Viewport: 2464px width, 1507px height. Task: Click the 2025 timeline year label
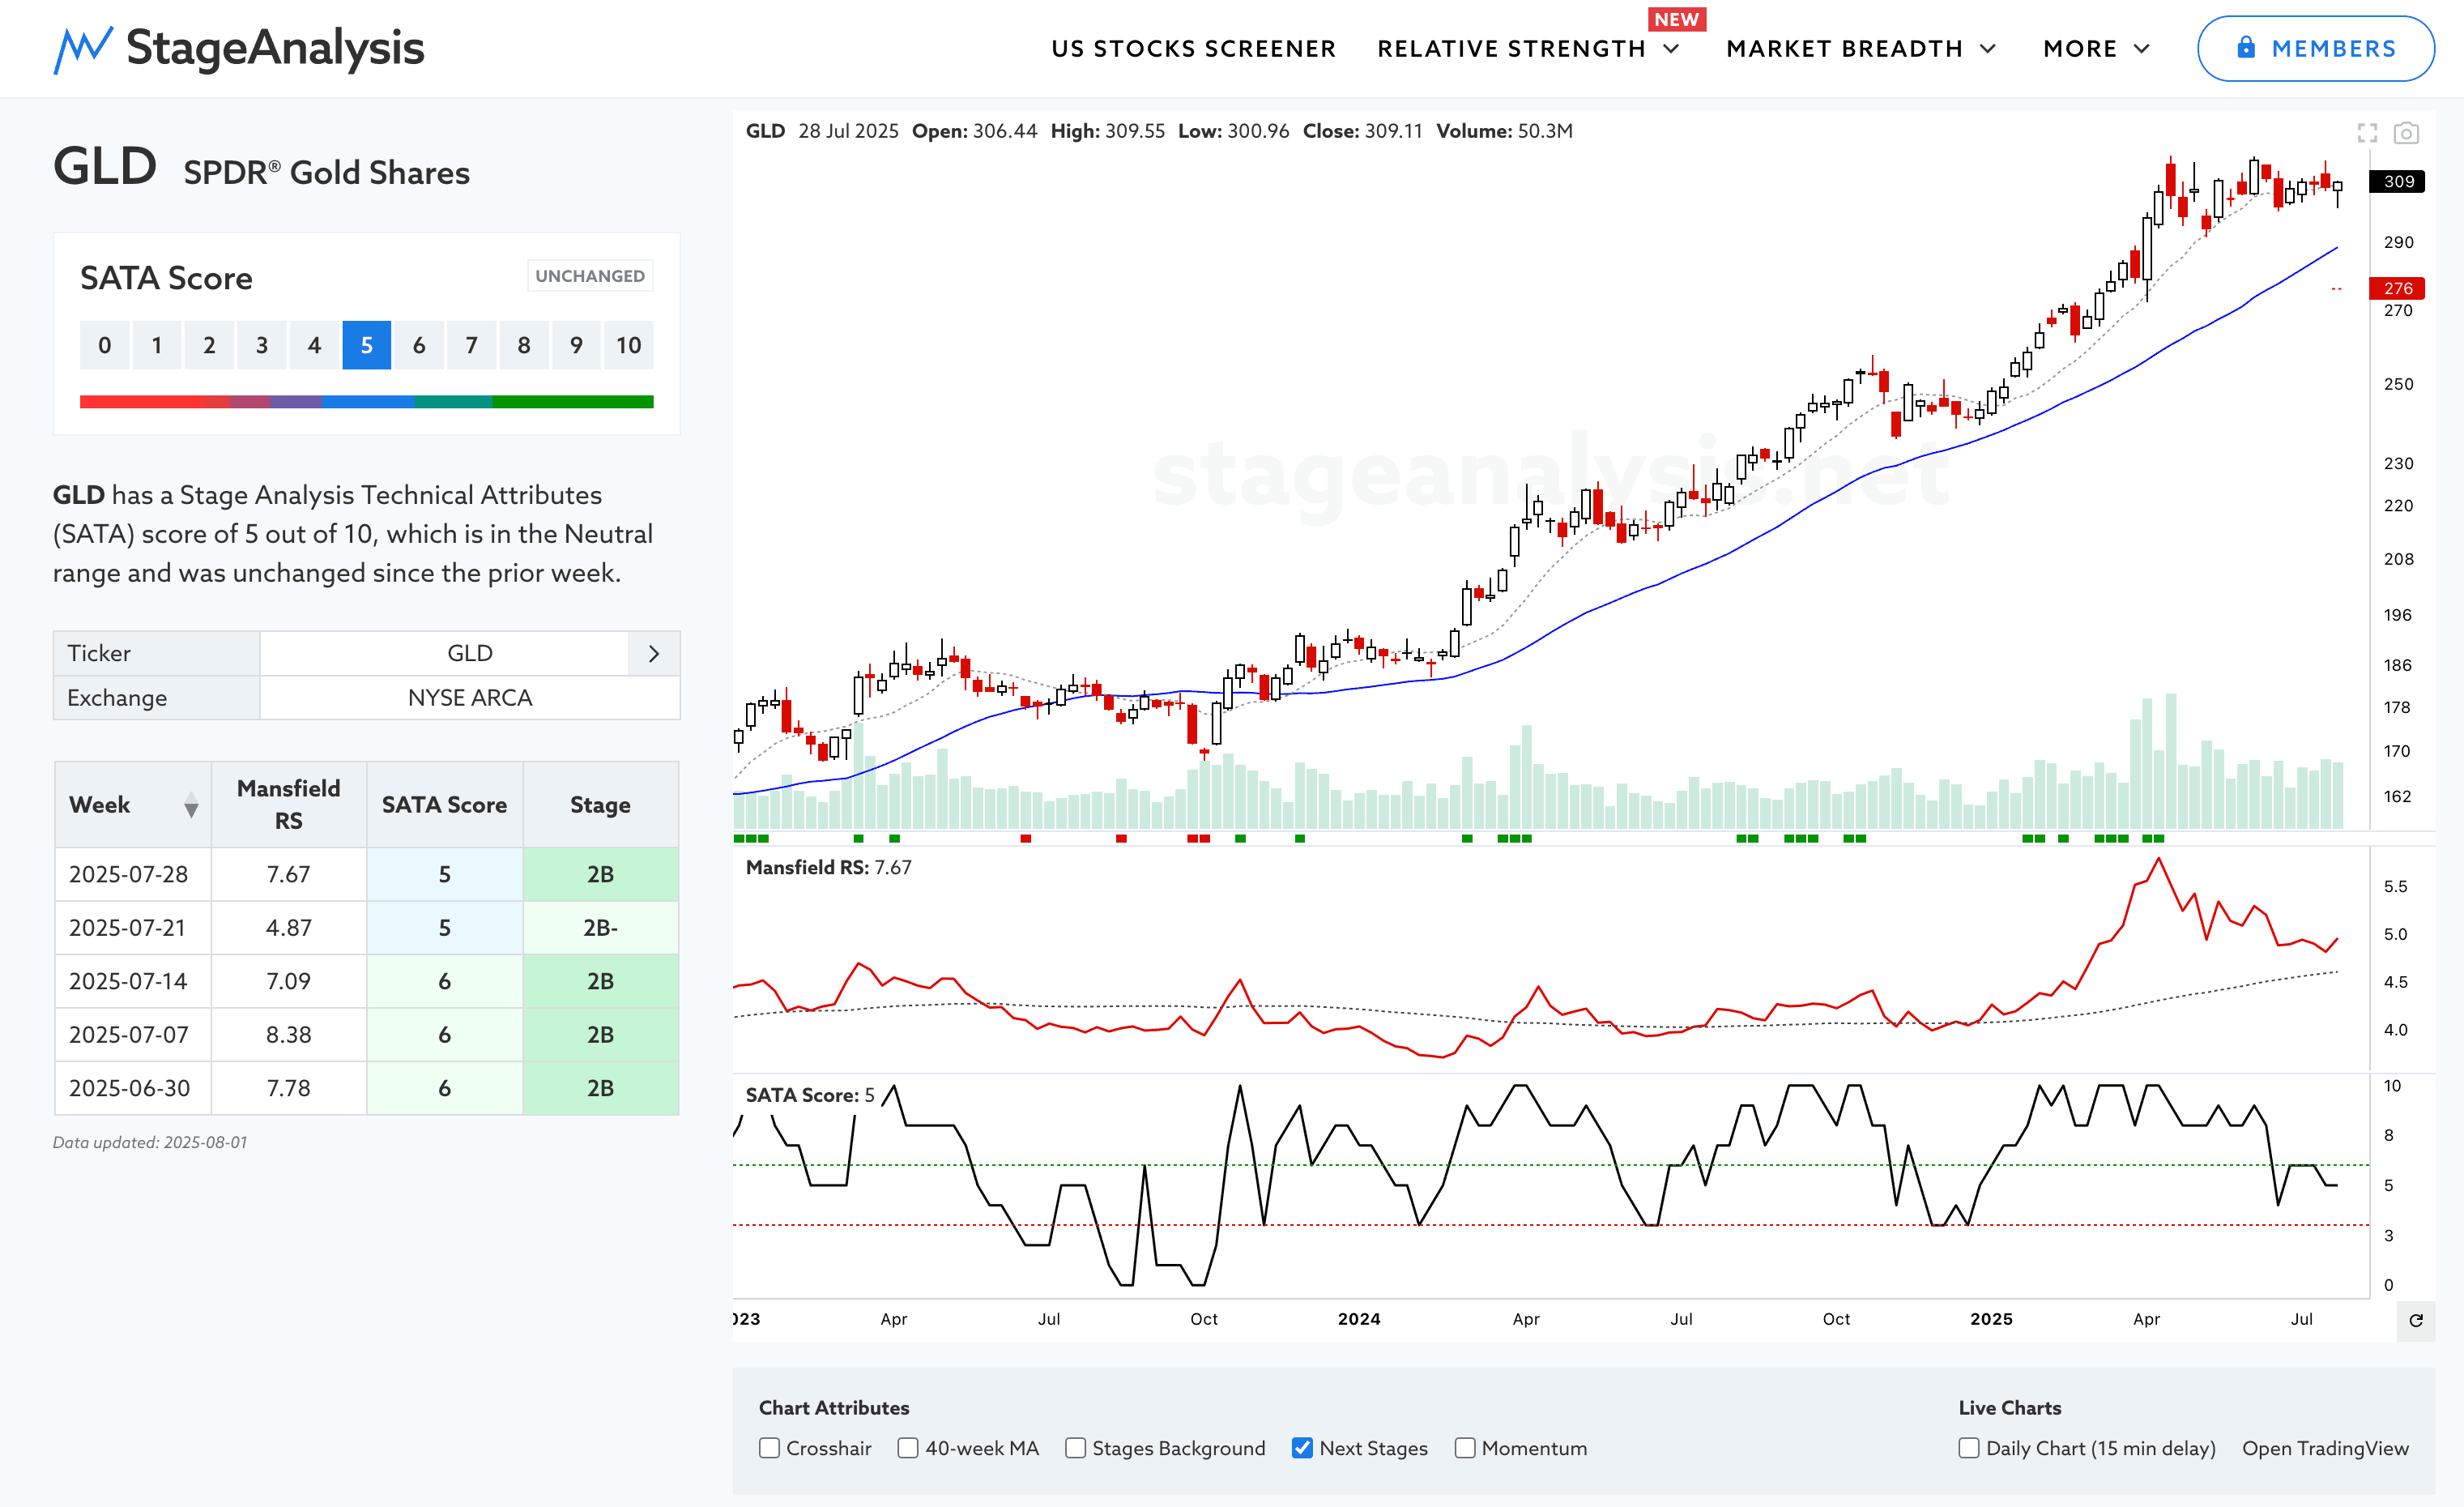[1991, 1319]
